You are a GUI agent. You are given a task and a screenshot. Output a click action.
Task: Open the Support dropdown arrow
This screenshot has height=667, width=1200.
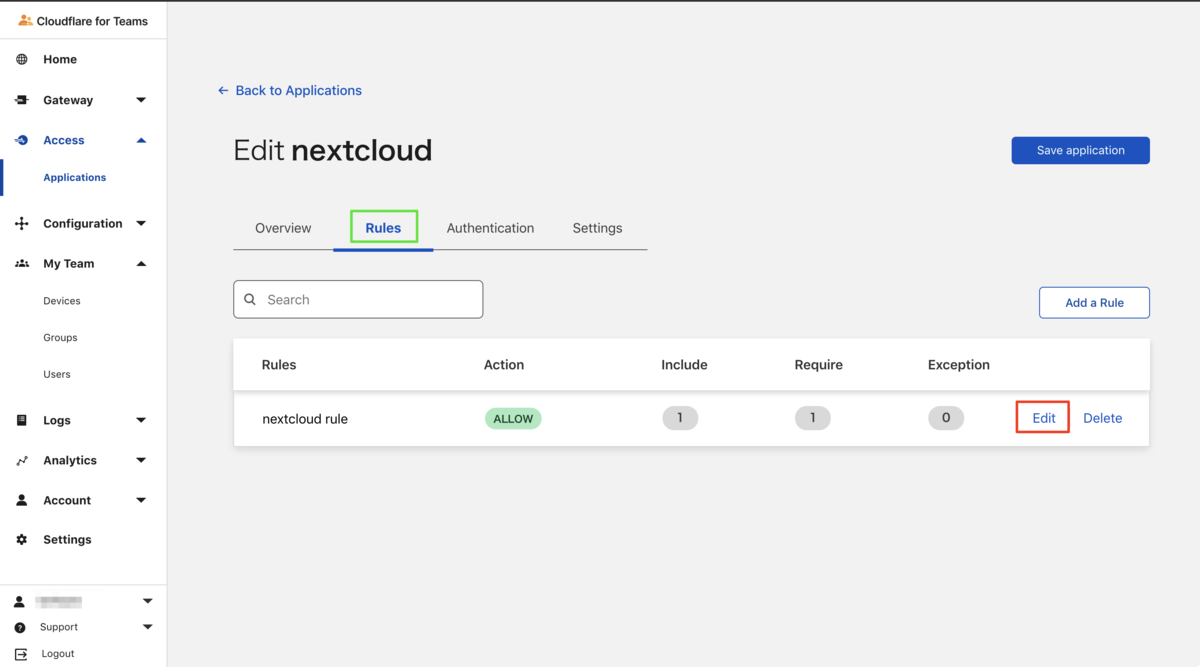pyautogui.click(x=148, y=627)
